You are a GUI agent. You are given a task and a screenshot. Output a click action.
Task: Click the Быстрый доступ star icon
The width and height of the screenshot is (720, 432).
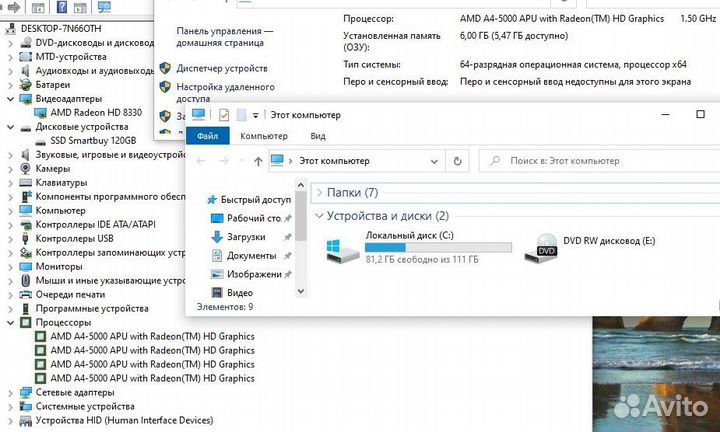click(212, 200)
